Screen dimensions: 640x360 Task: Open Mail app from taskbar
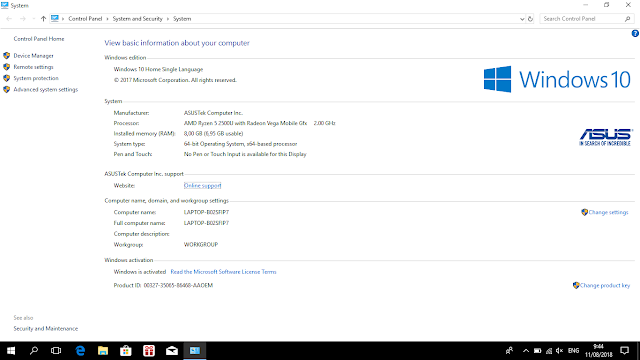pyautogui.click(x=172, y=351)
